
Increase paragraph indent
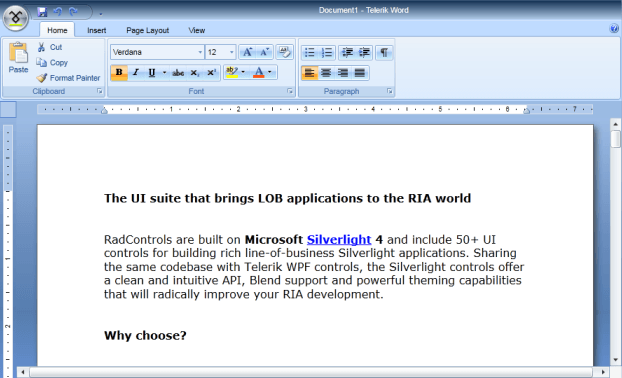tap(364, 52)
